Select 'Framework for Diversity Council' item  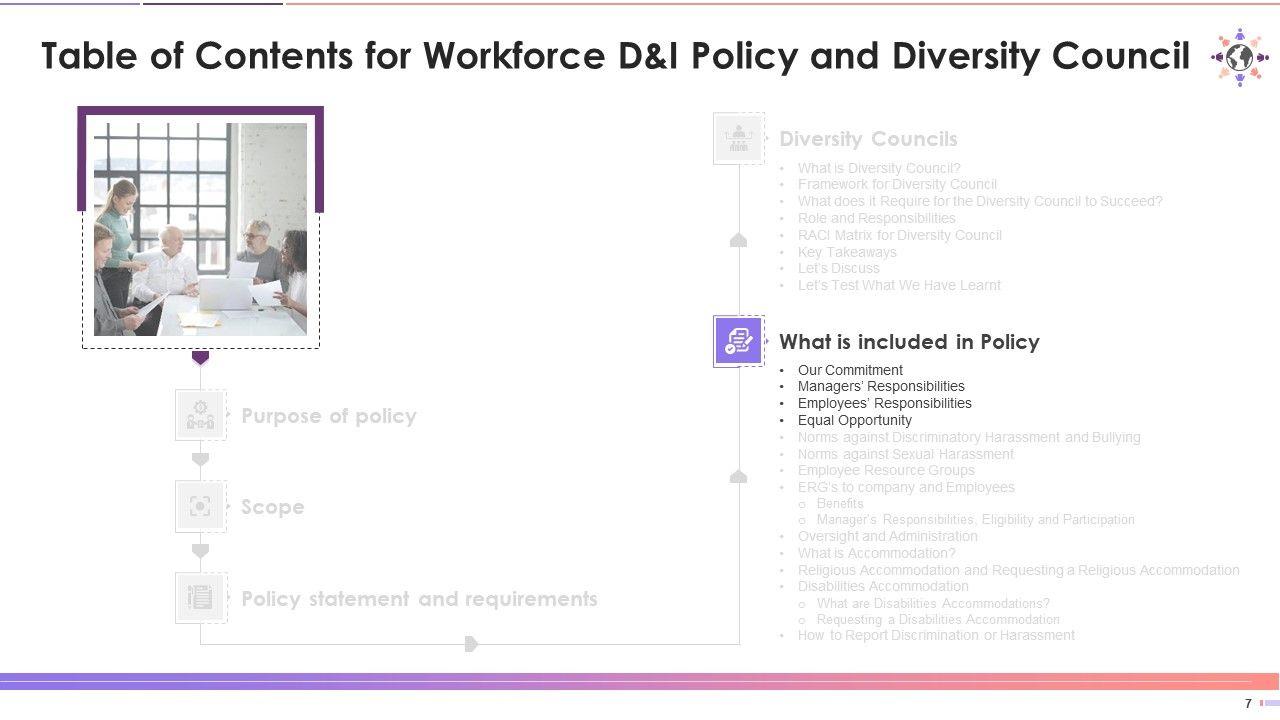click(897, 184)
